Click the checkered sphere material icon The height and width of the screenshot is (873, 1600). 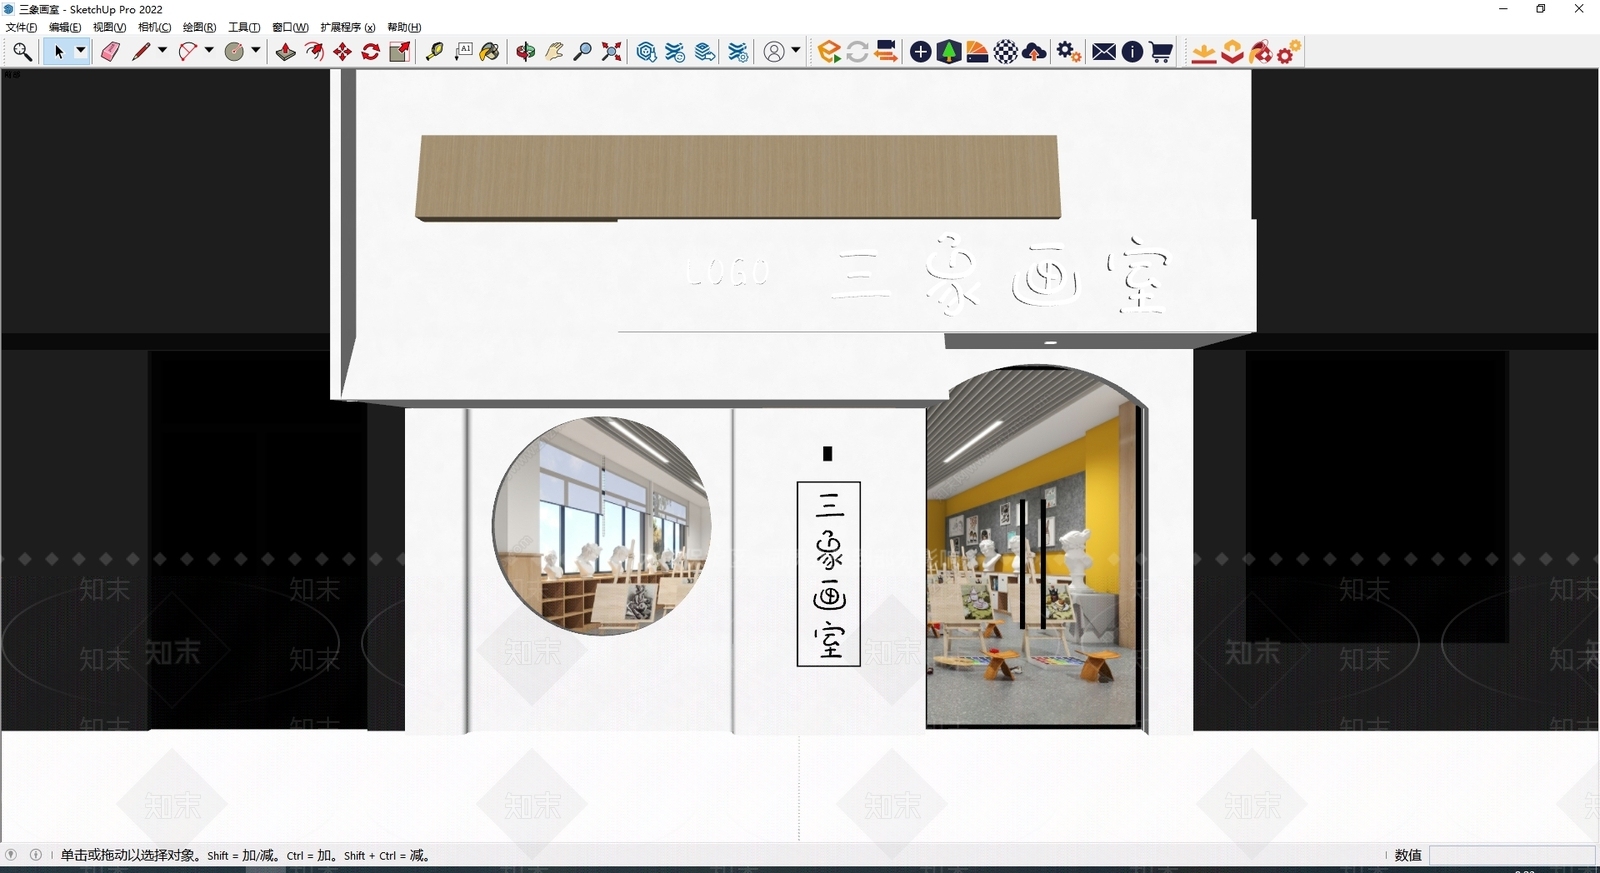pyautogui.click(x=1006, y=52)
